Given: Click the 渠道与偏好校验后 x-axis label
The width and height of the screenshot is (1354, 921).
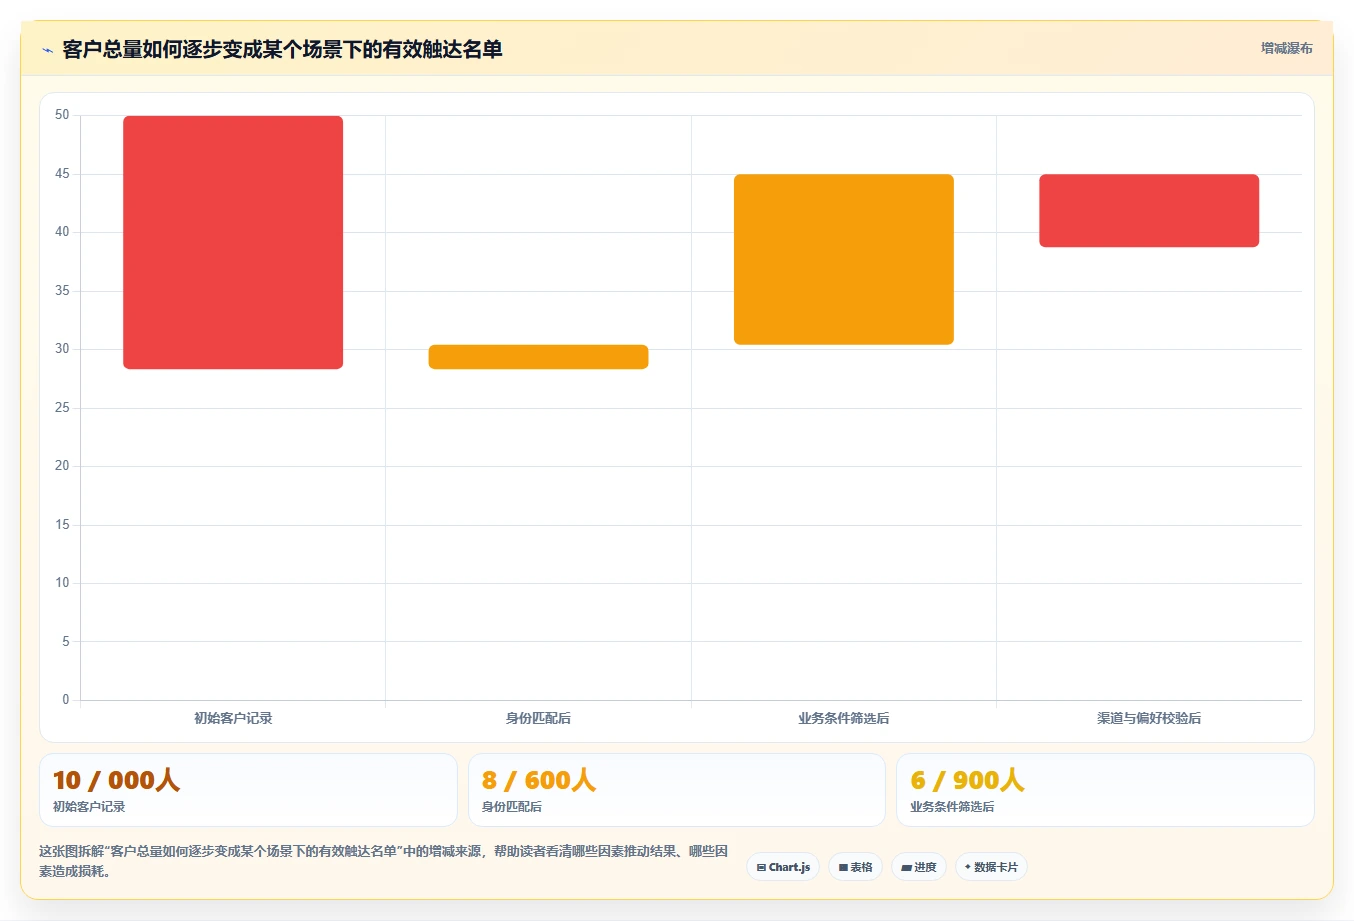Looking at the screenshot, I should click(1149, 718).
